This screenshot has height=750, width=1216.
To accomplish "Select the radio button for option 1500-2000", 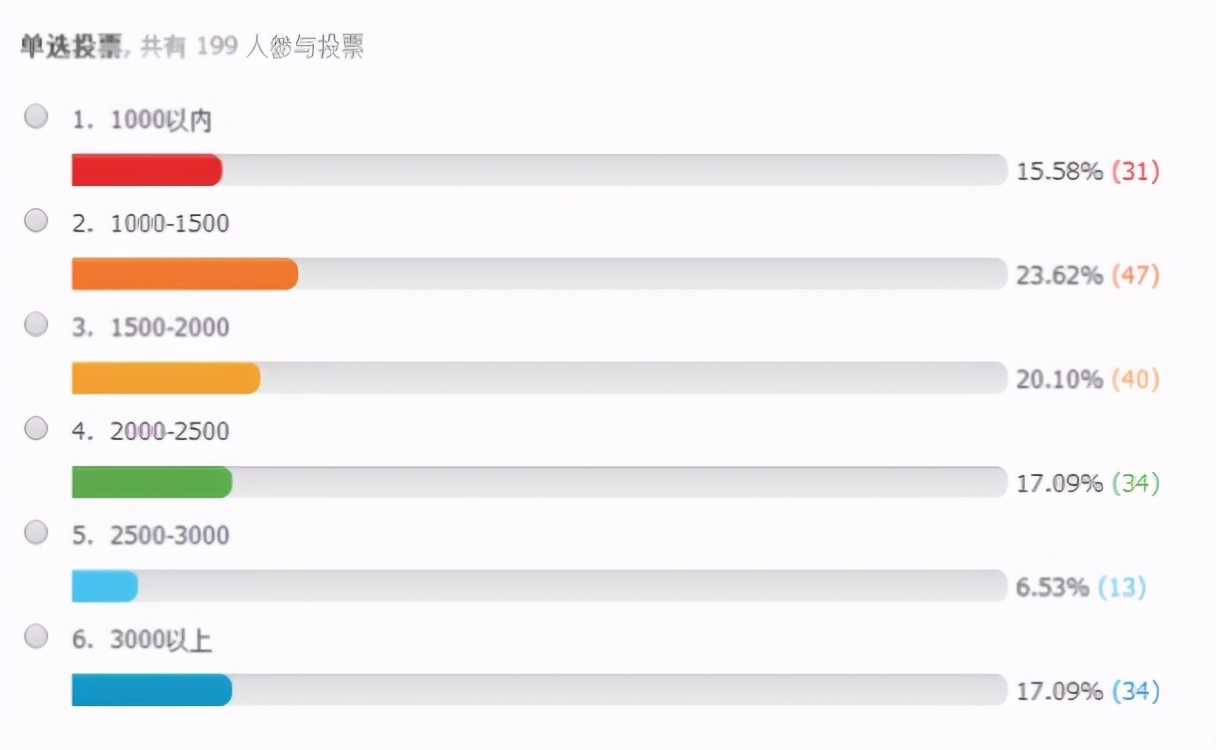I will click(x=35, y=324).
